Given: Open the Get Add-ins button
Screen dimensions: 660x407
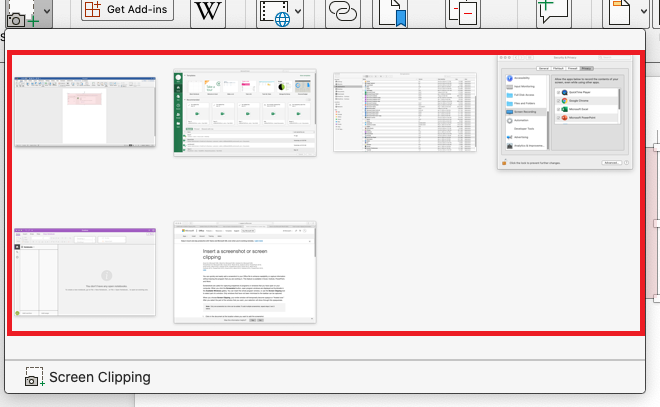Looking at the screenshot, I should (127, 10).
